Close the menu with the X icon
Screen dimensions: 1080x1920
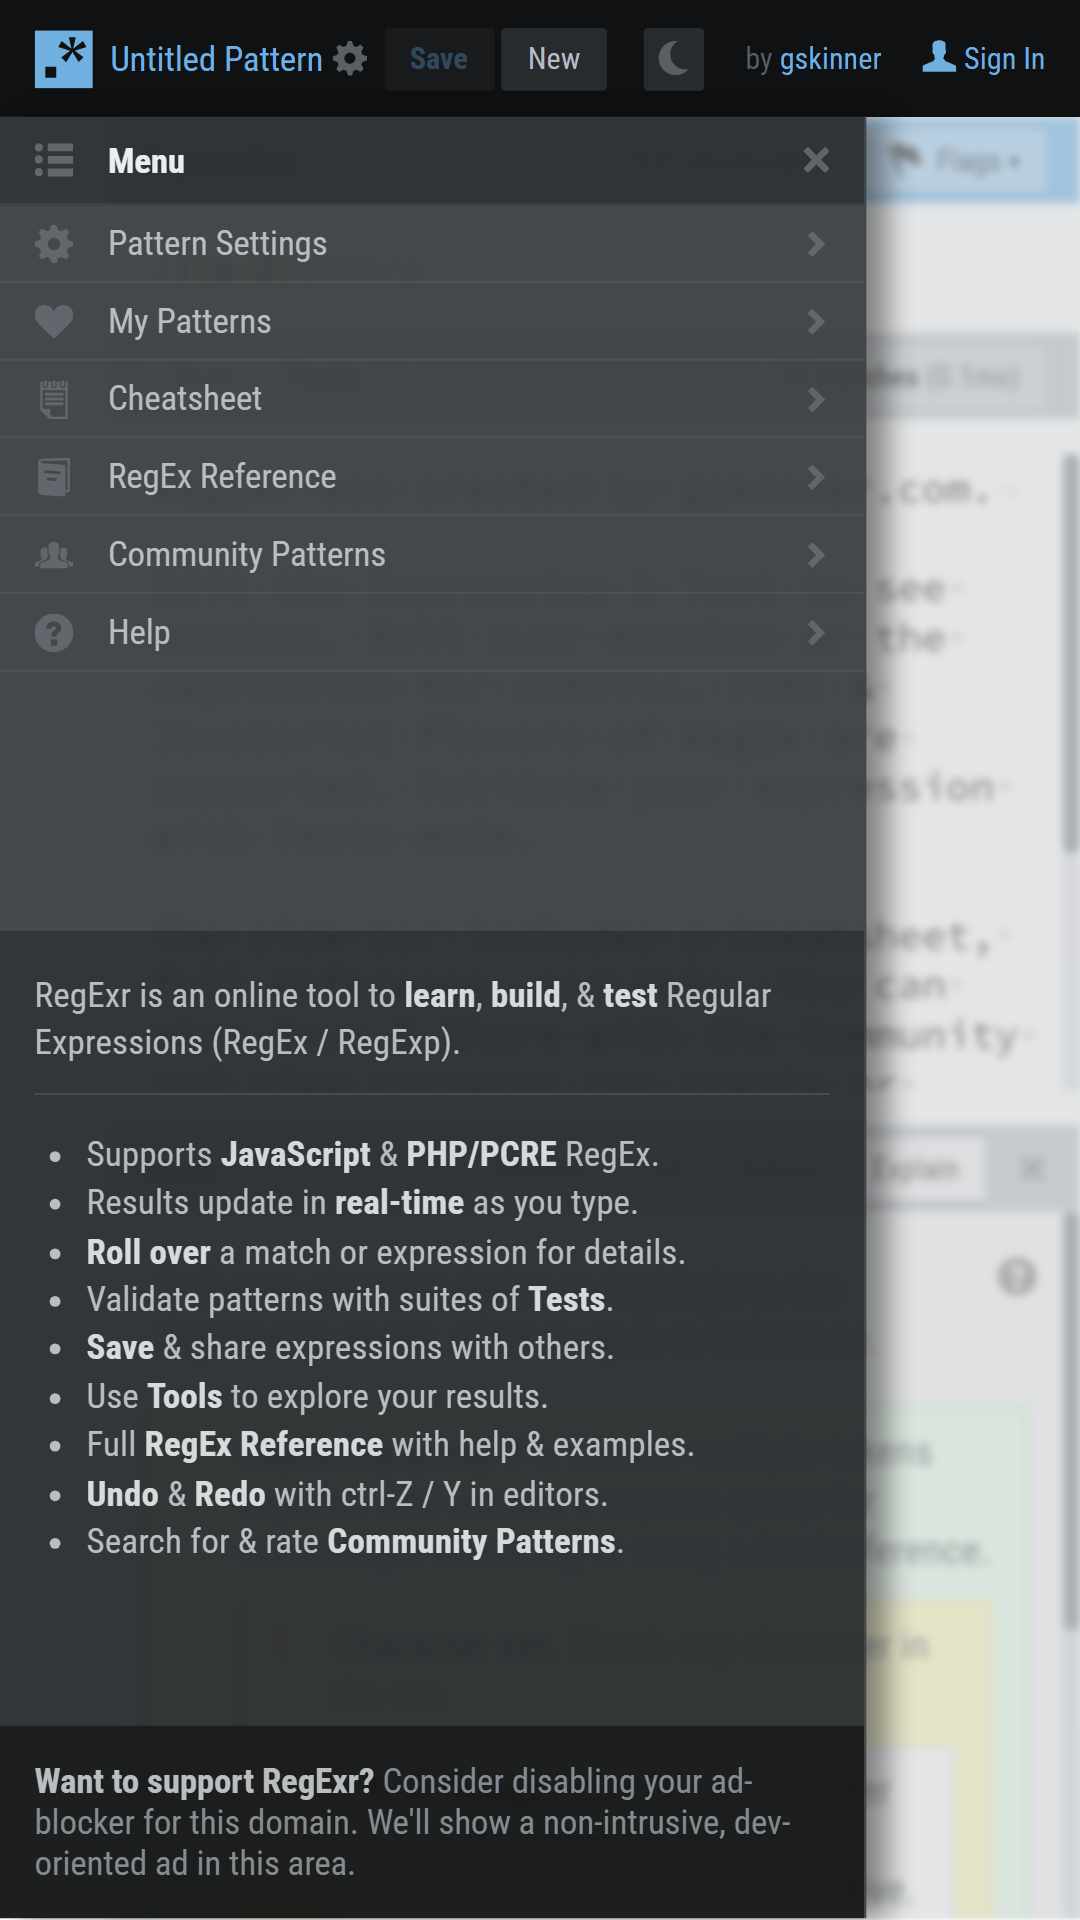click(x=816, y=160)
